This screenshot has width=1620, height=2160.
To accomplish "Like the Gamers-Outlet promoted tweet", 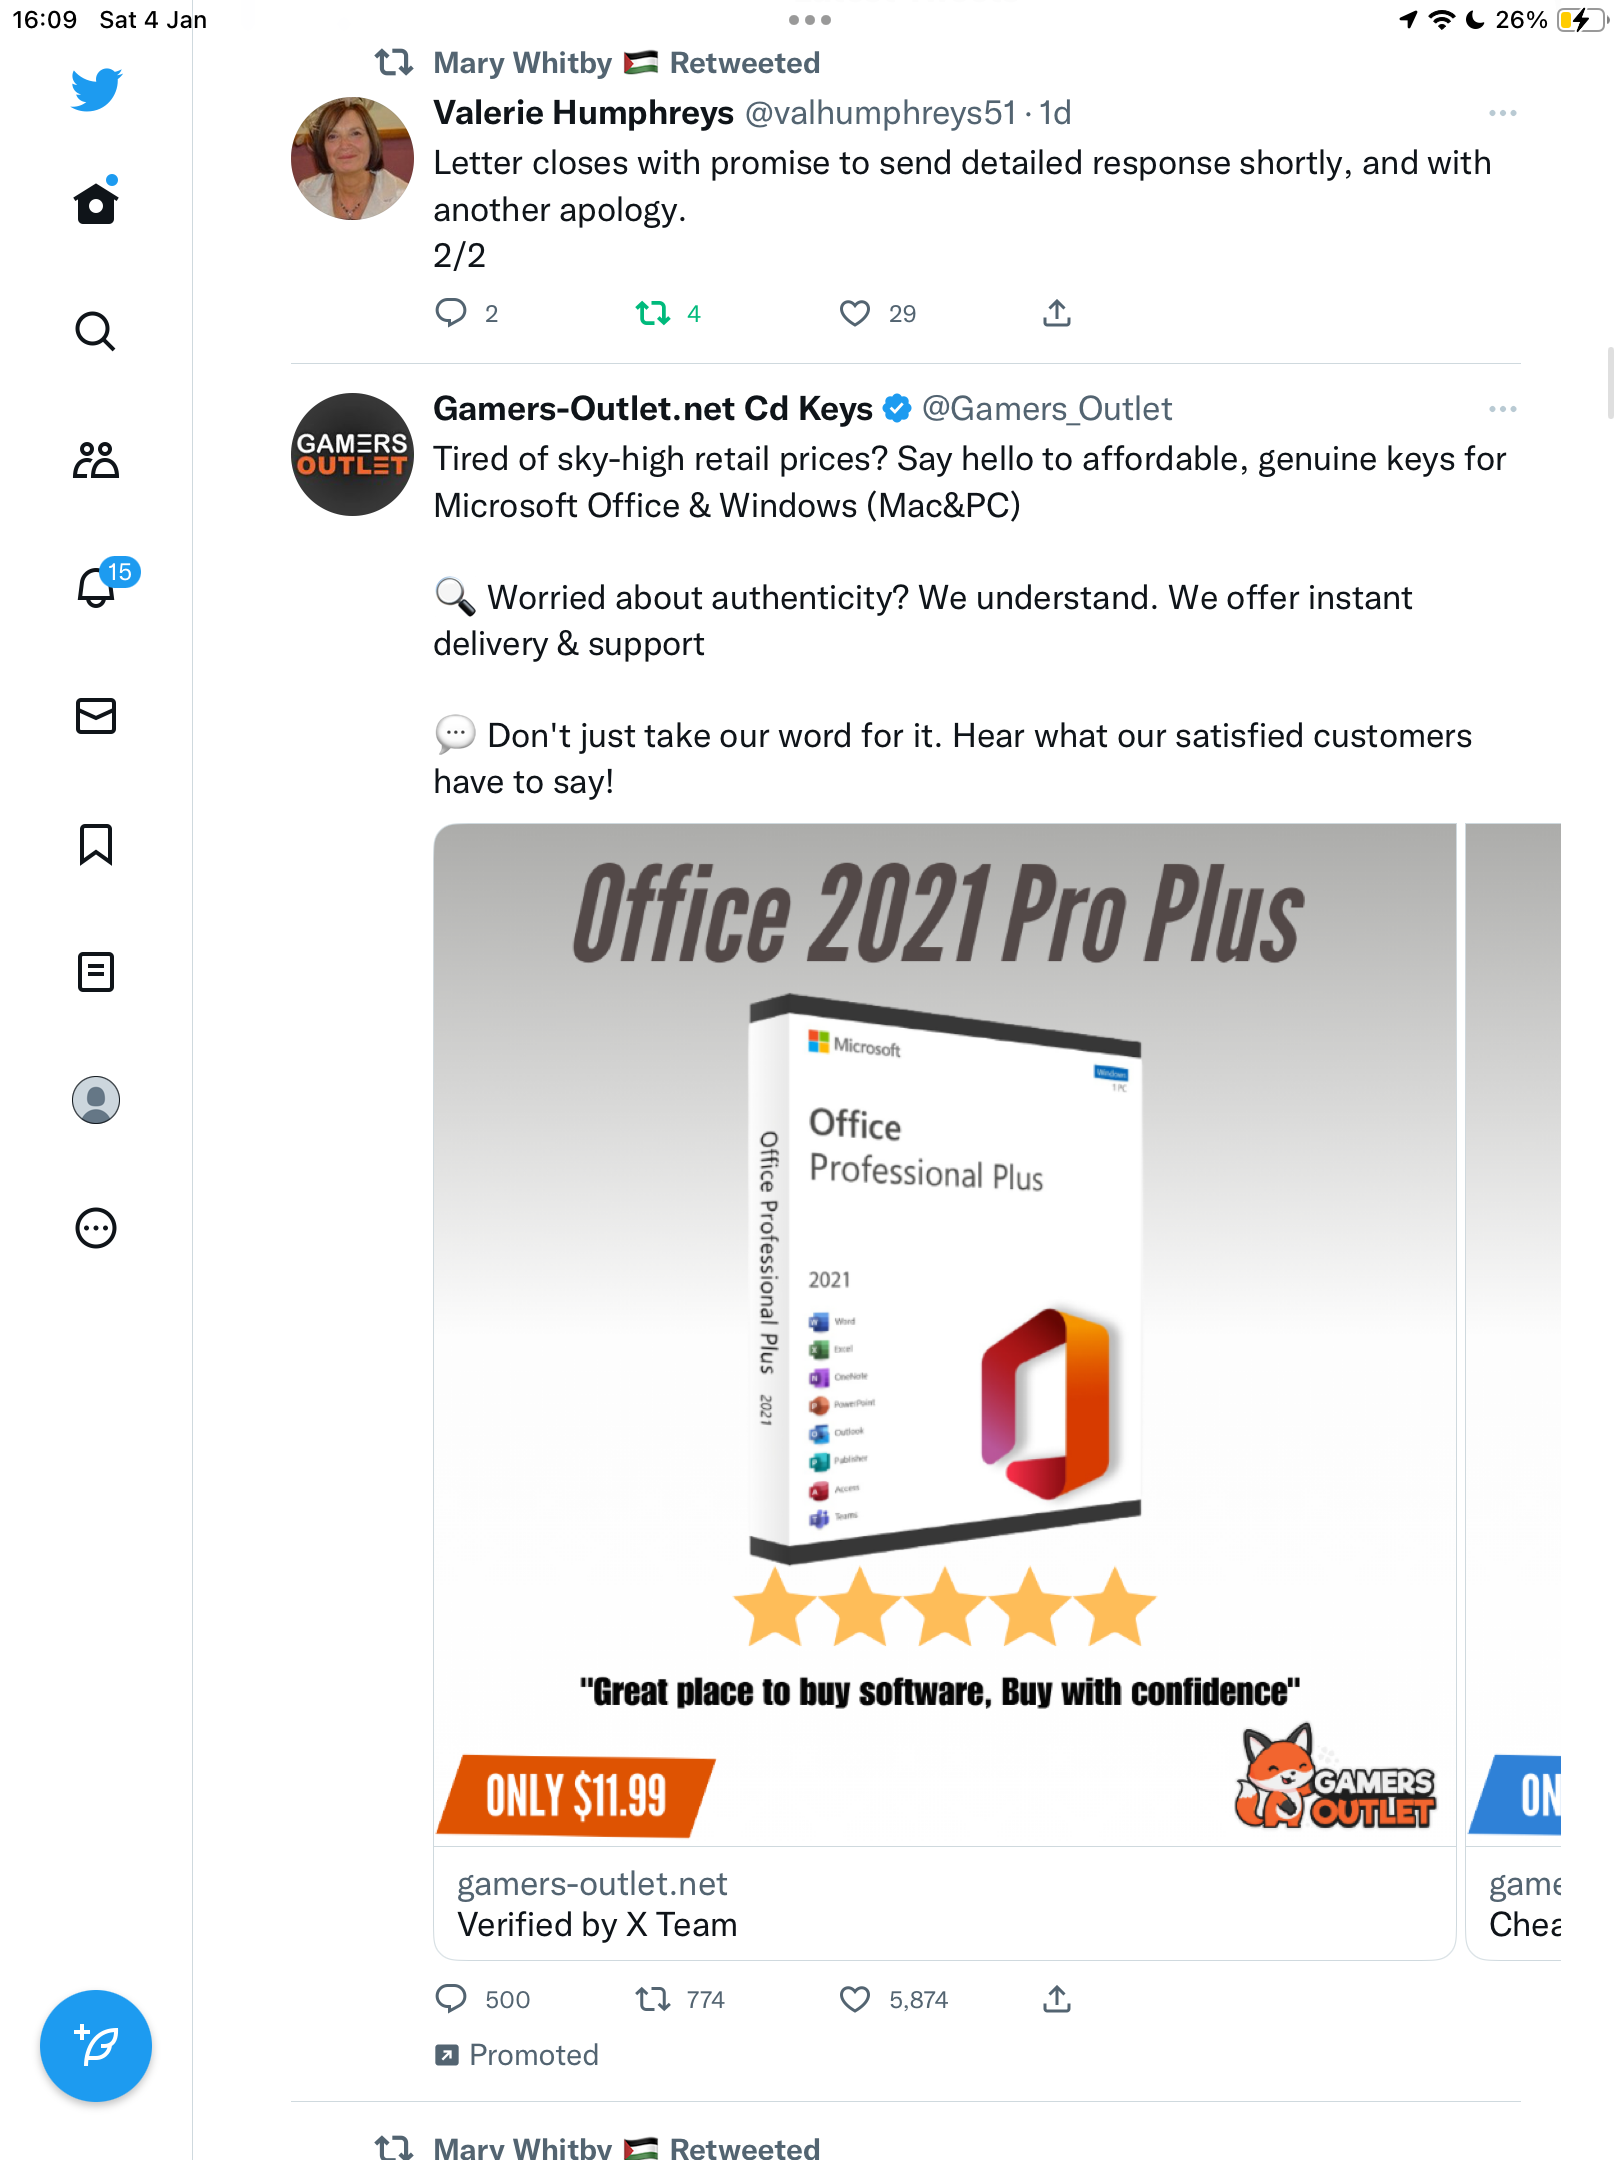I will point(855,2000).
